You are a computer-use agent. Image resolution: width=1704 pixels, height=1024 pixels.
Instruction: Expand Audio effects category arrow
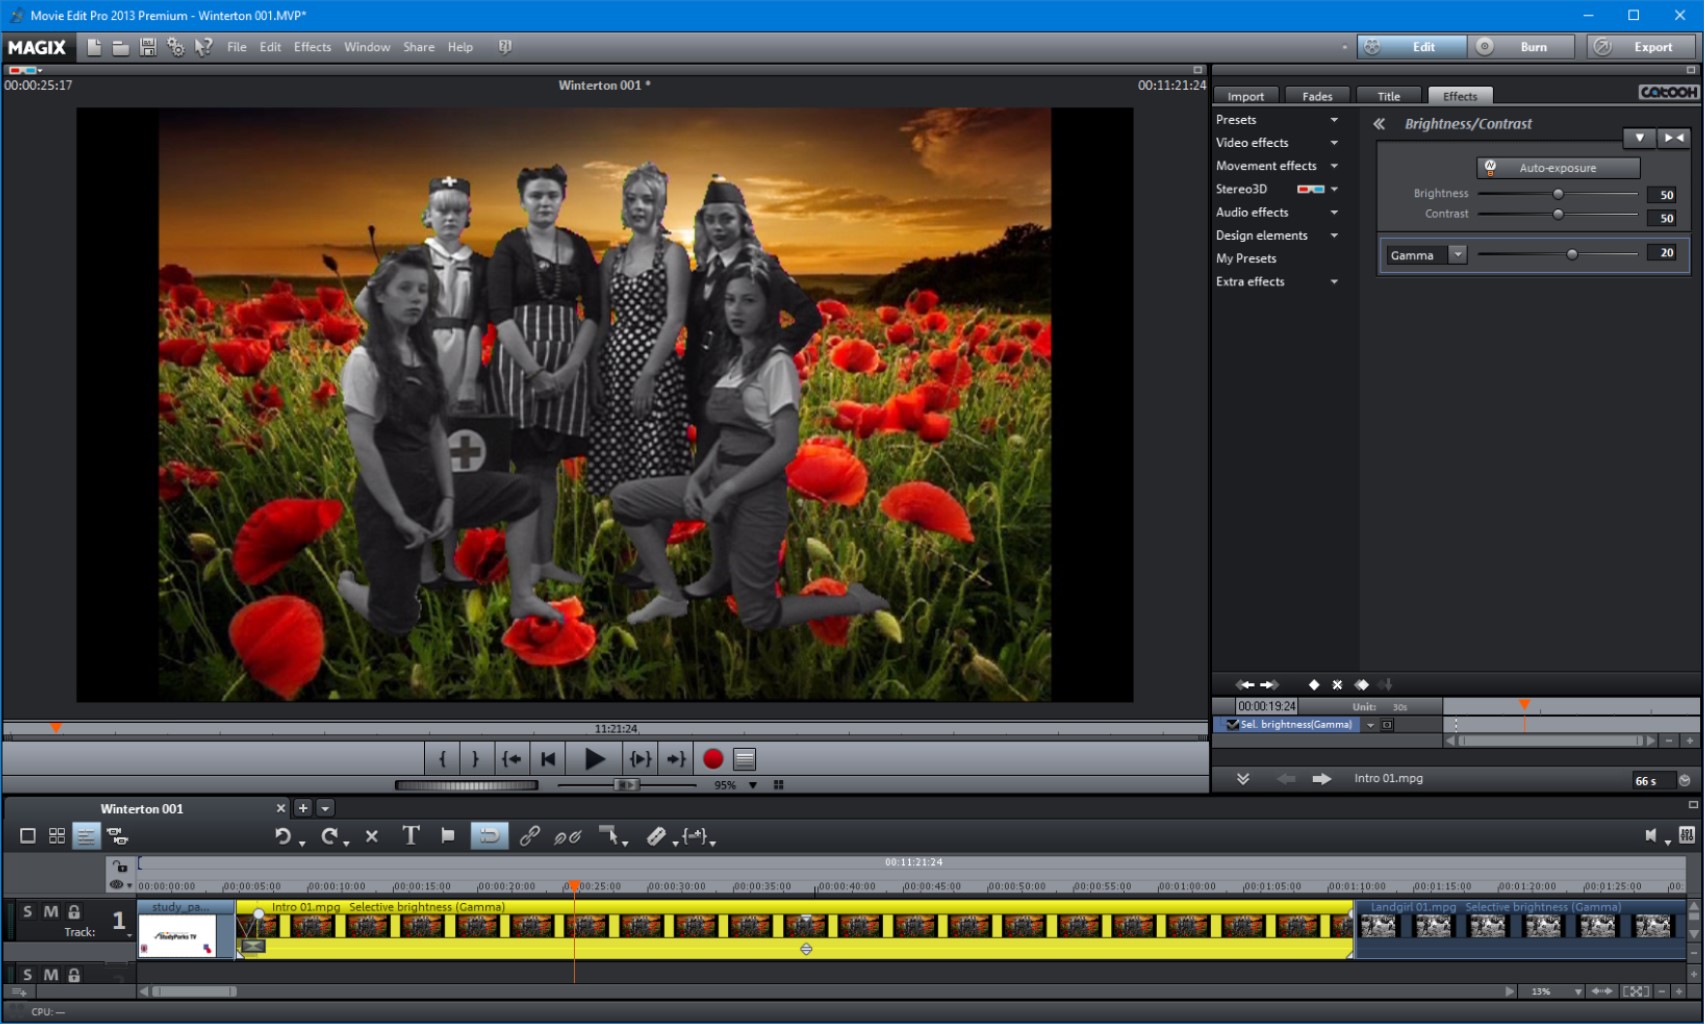[x=1334, y=212]
